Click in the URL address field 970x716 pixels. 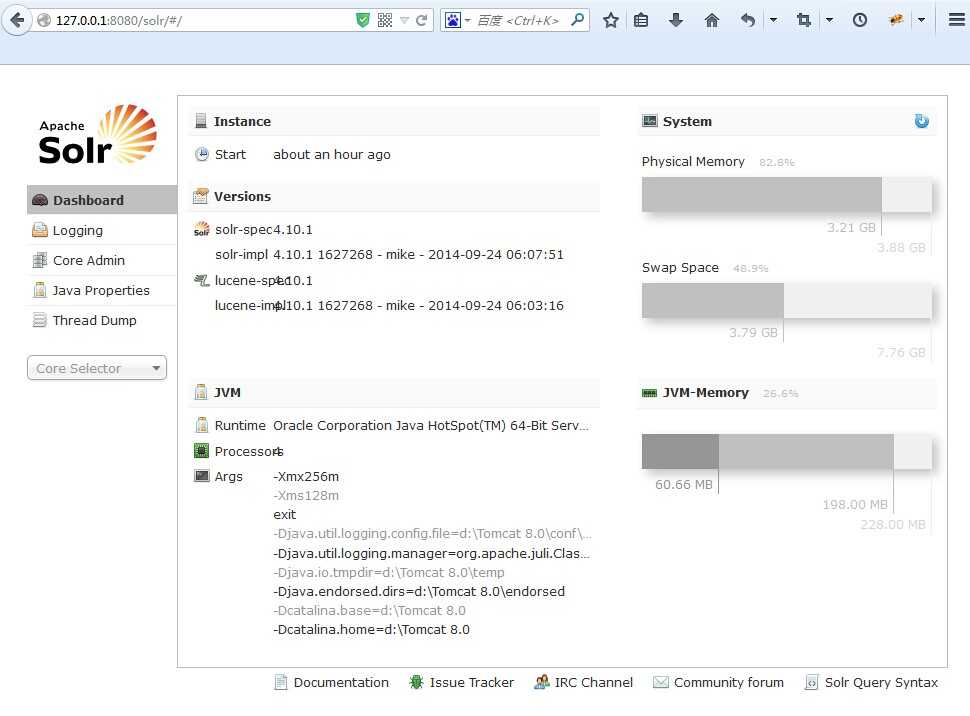(204, 20)
